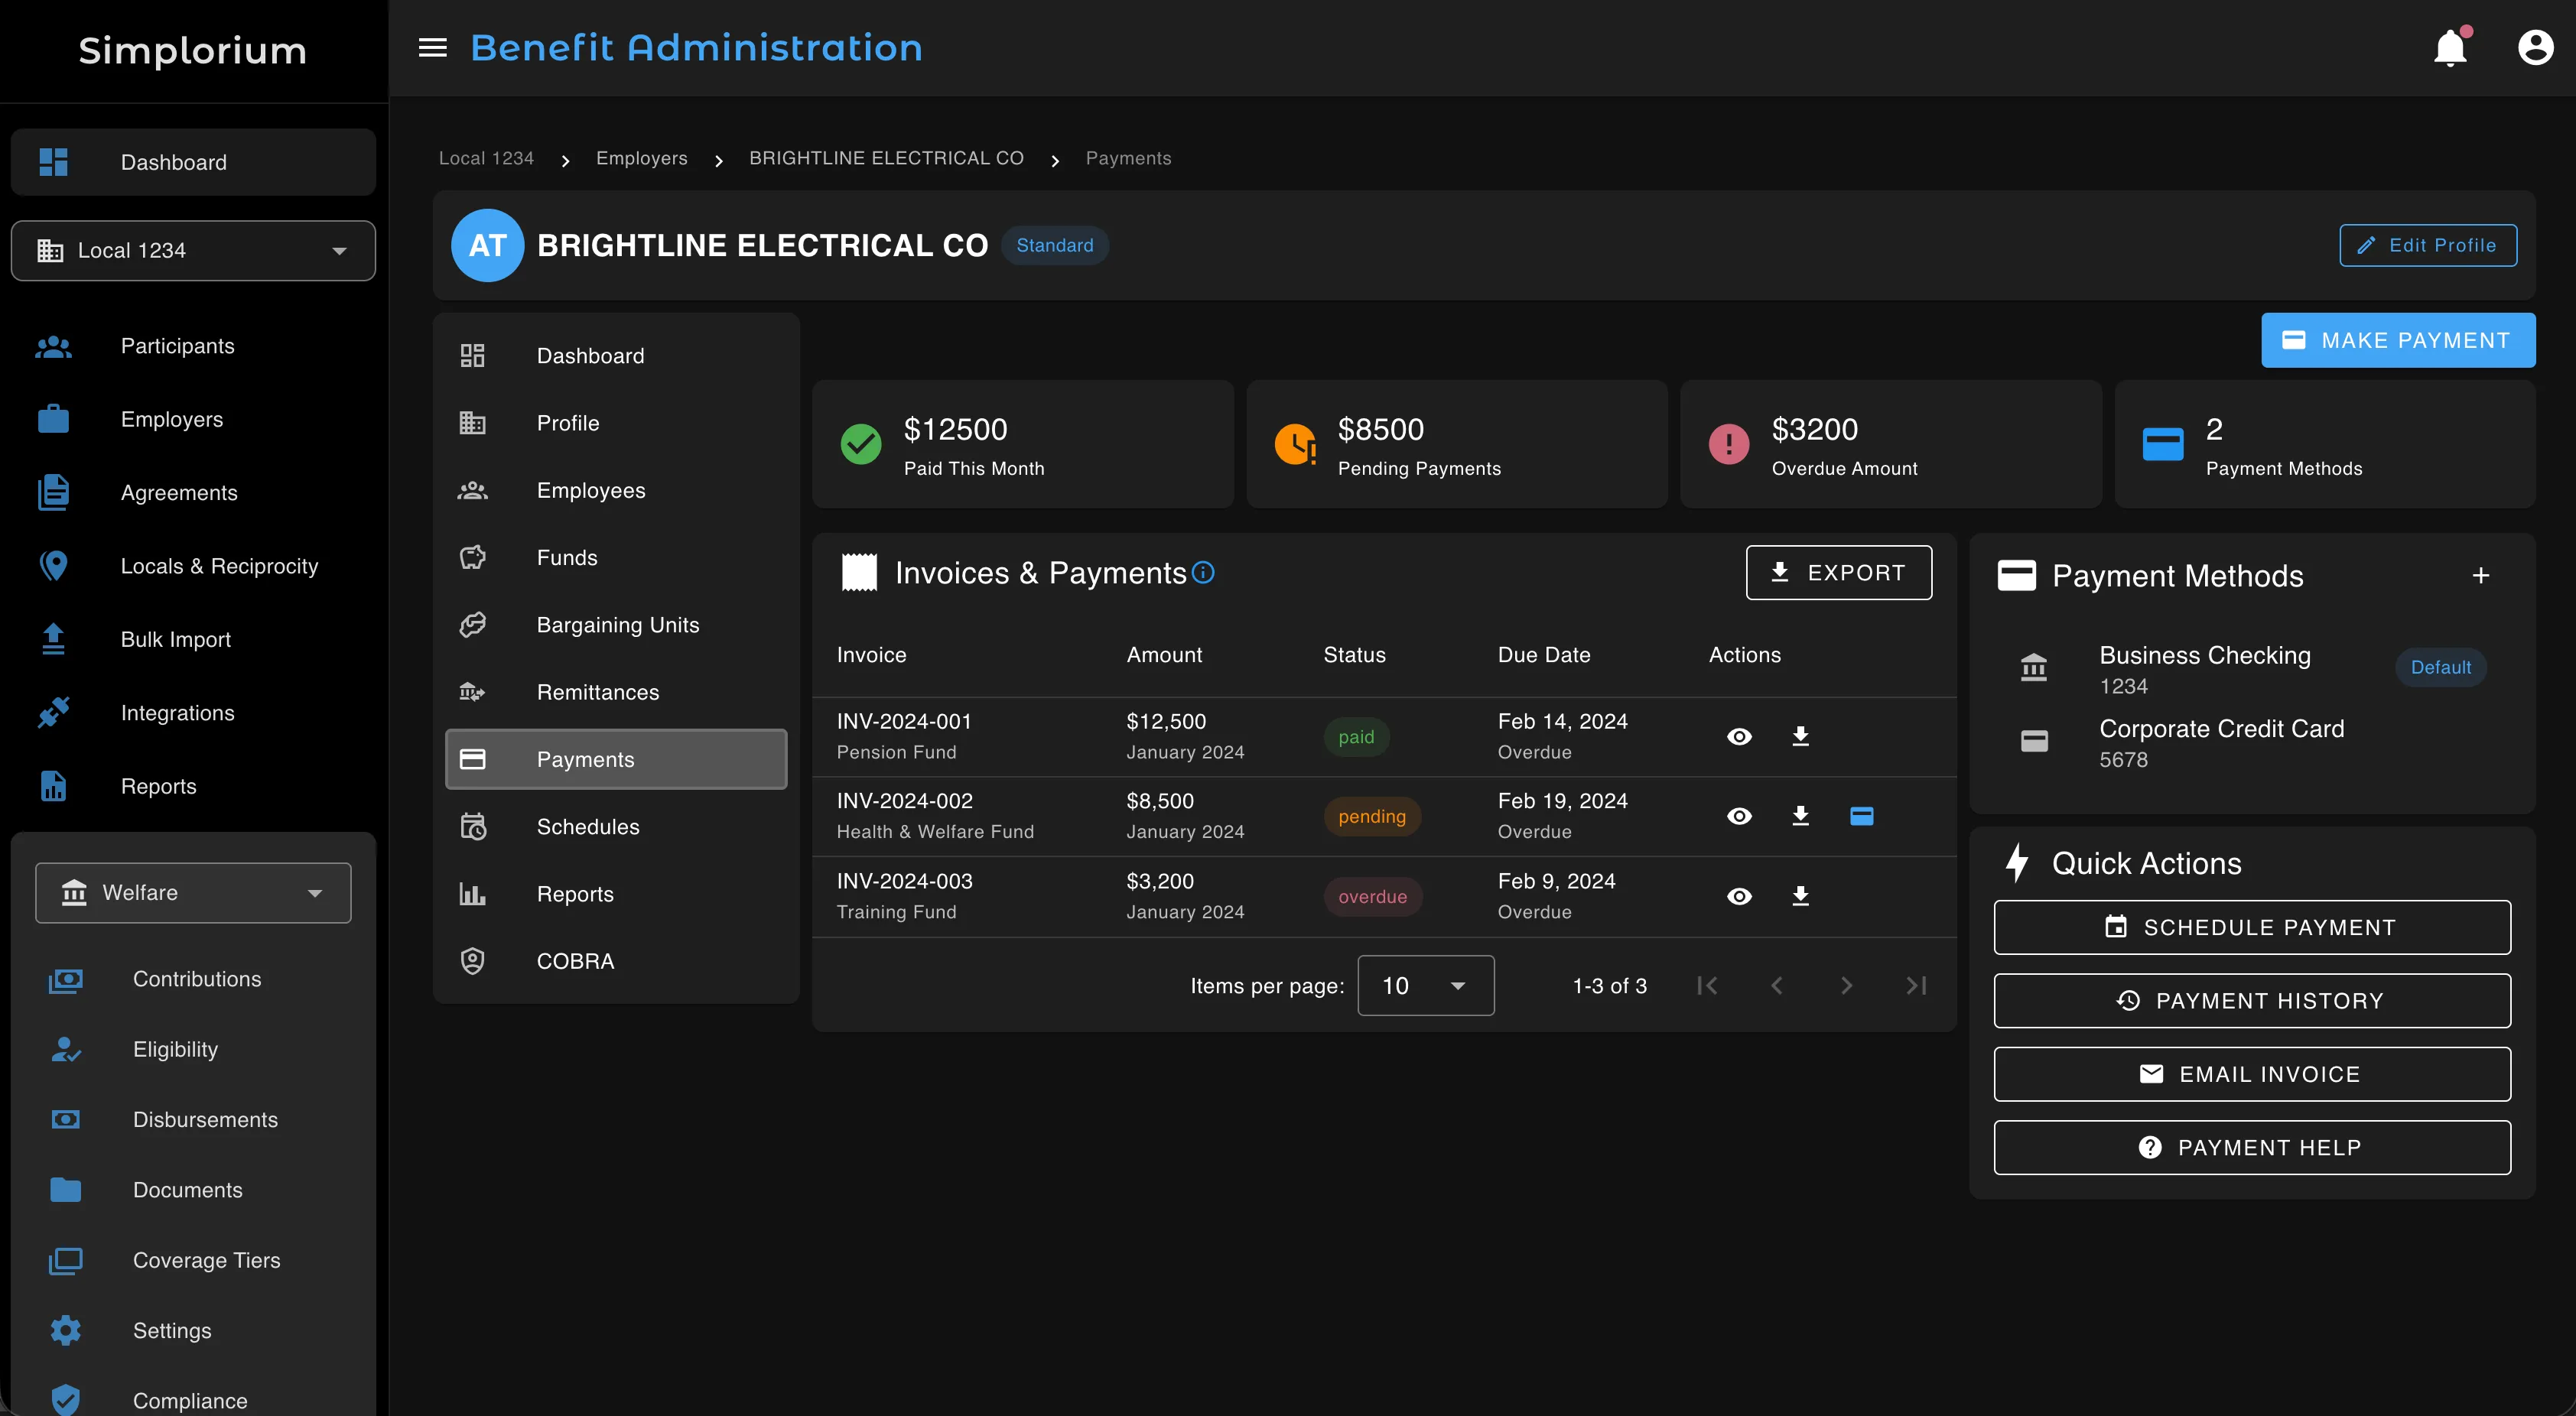Open the user account profile icon
Viewport: 2576px width, 1416px height.
click(x=2536, y=47)
